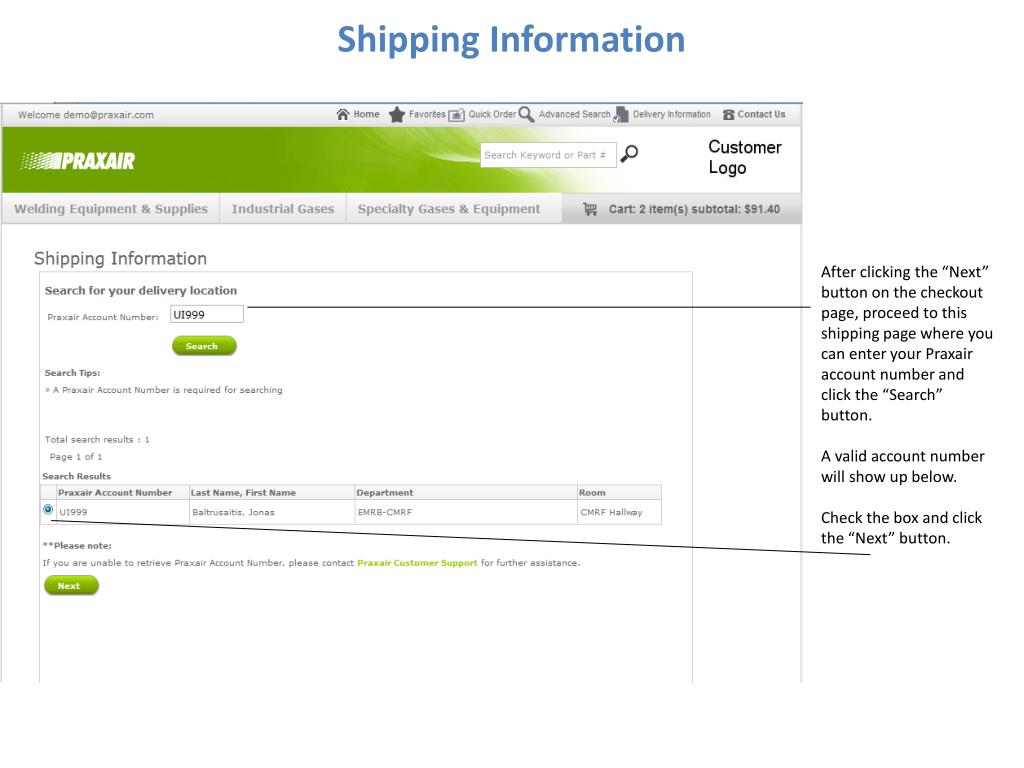Click the Advanced Search magnifier icon

[x=526, y=114]
